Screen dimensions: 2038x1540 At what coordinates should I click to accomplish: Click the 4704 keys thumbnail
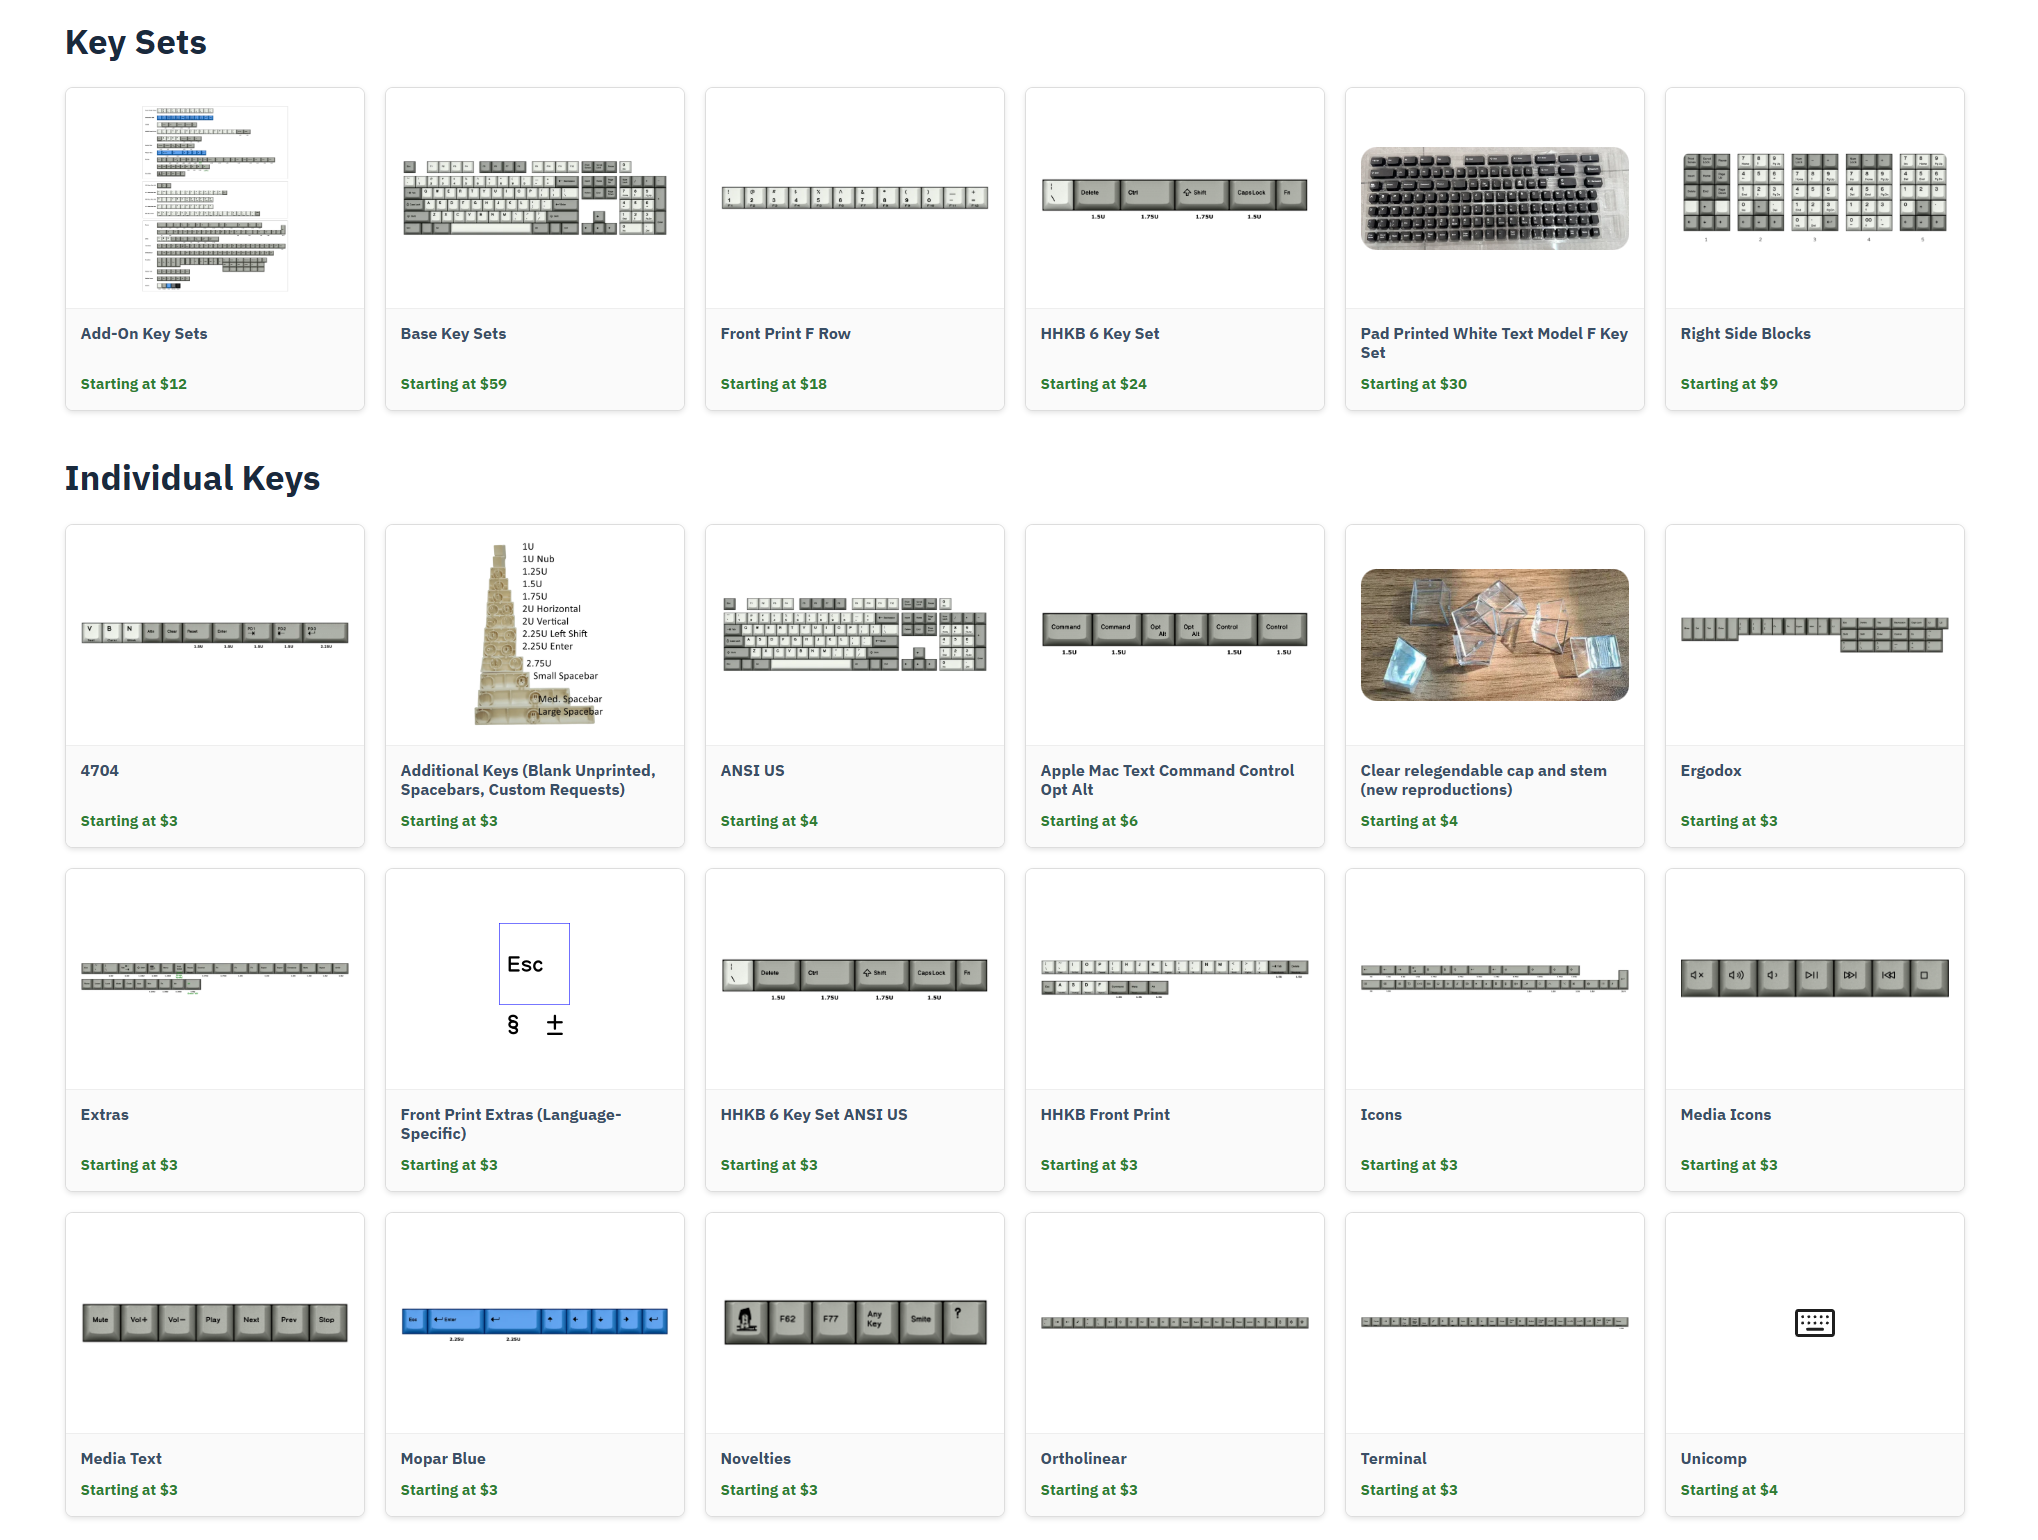point(215,634)
